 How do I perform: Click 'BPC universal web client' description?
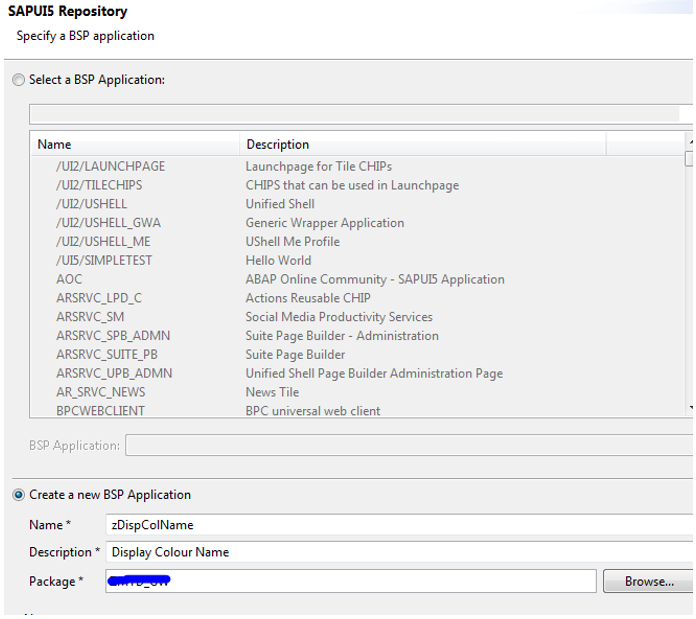(313, 411)
